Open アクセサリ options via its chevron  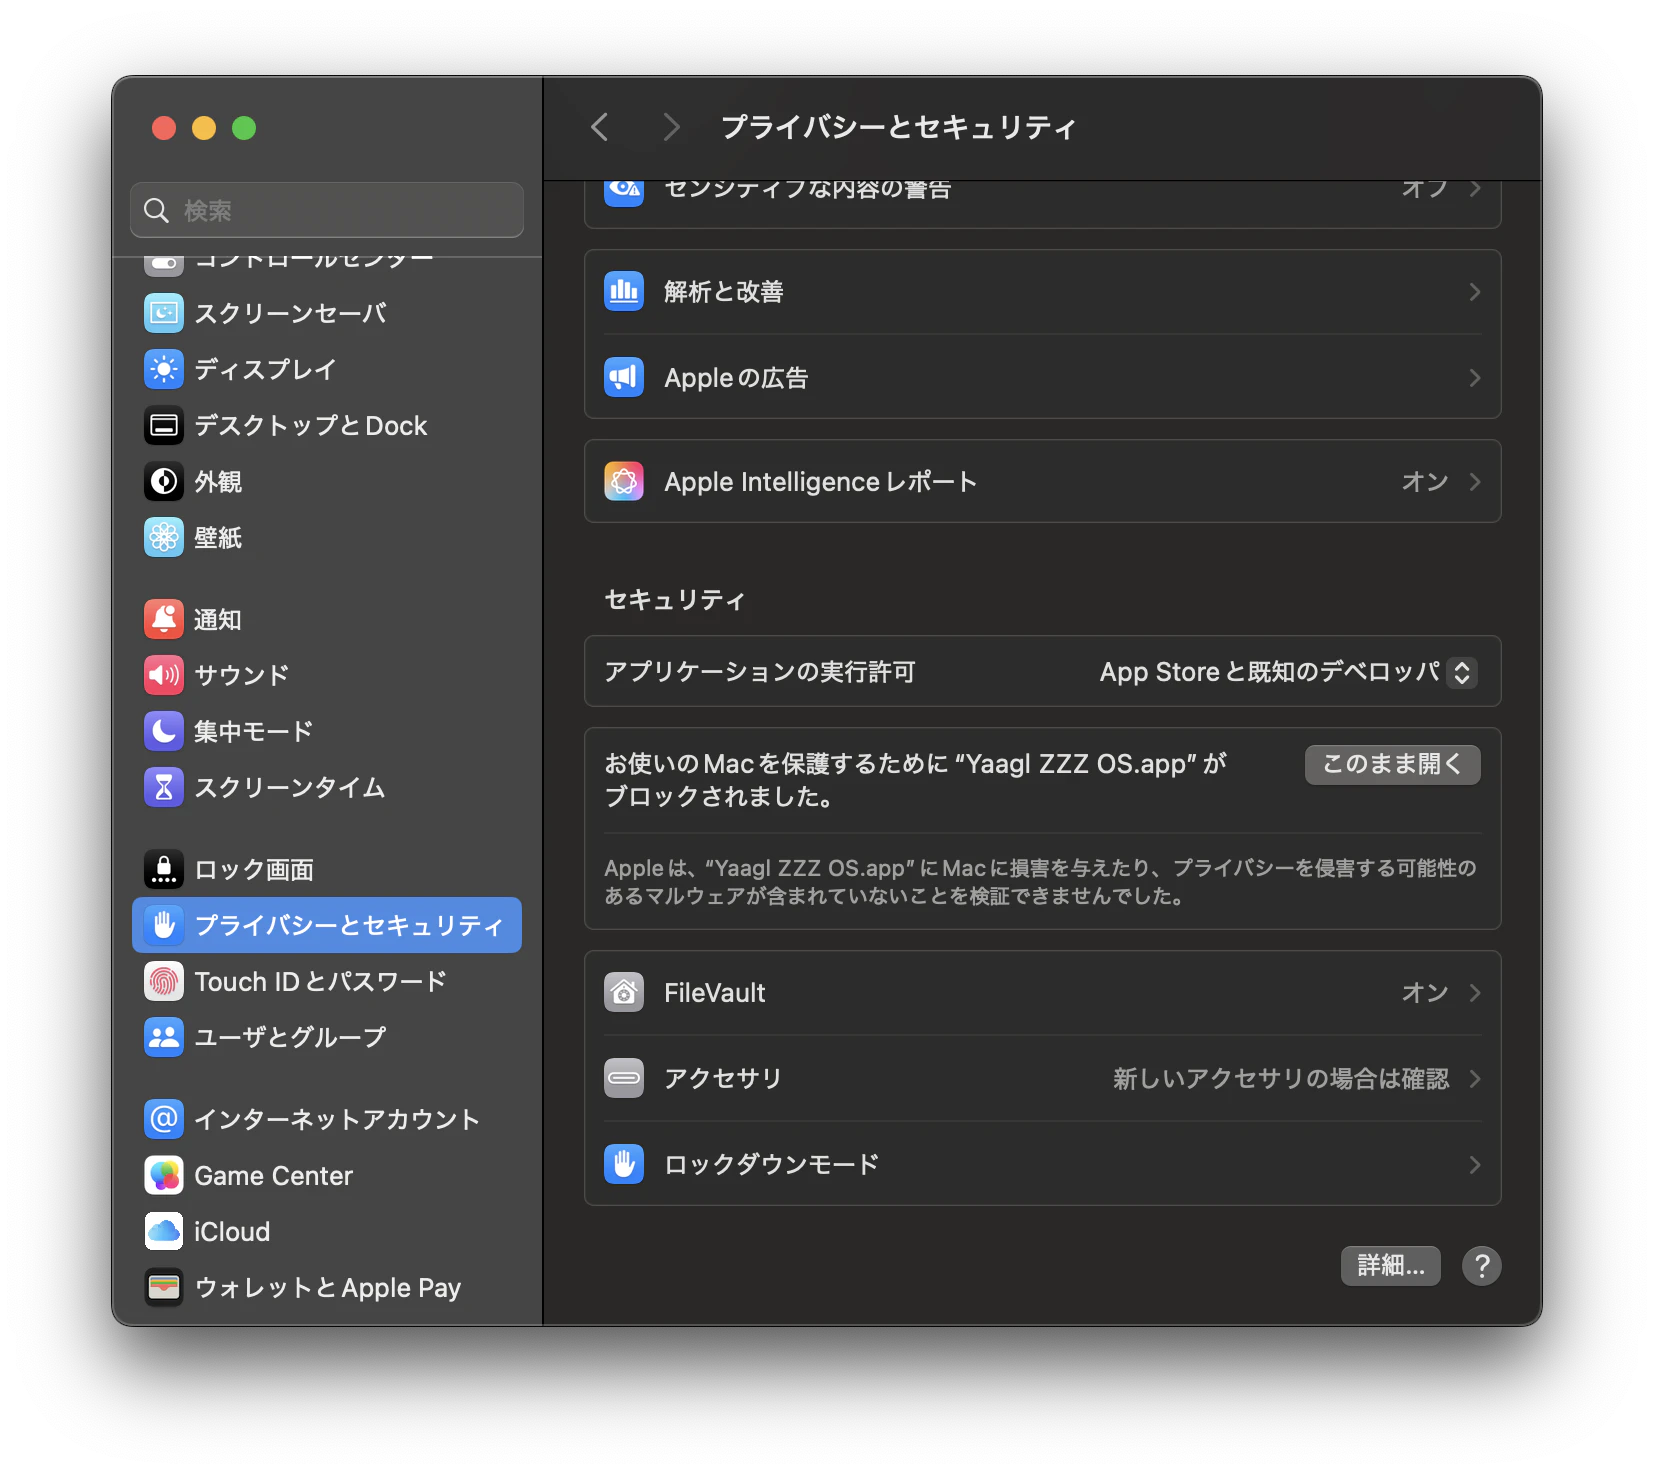point(1475,1079)
